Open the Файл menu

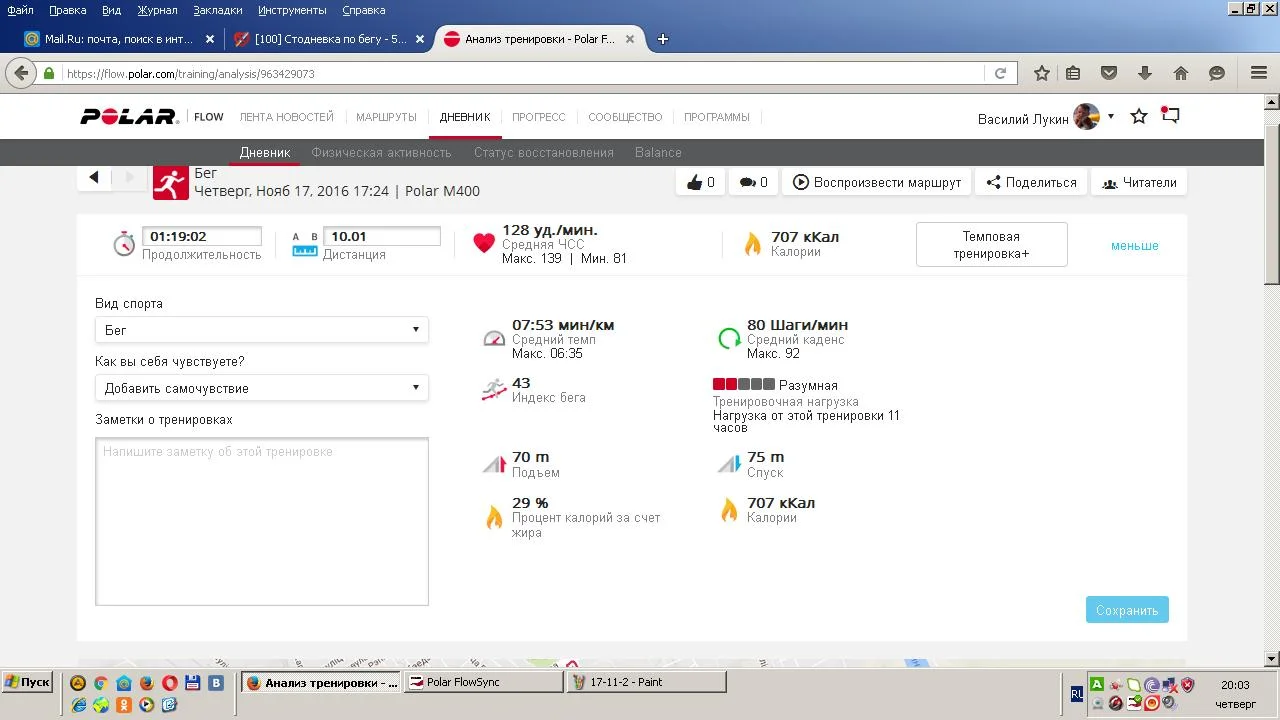20,10
